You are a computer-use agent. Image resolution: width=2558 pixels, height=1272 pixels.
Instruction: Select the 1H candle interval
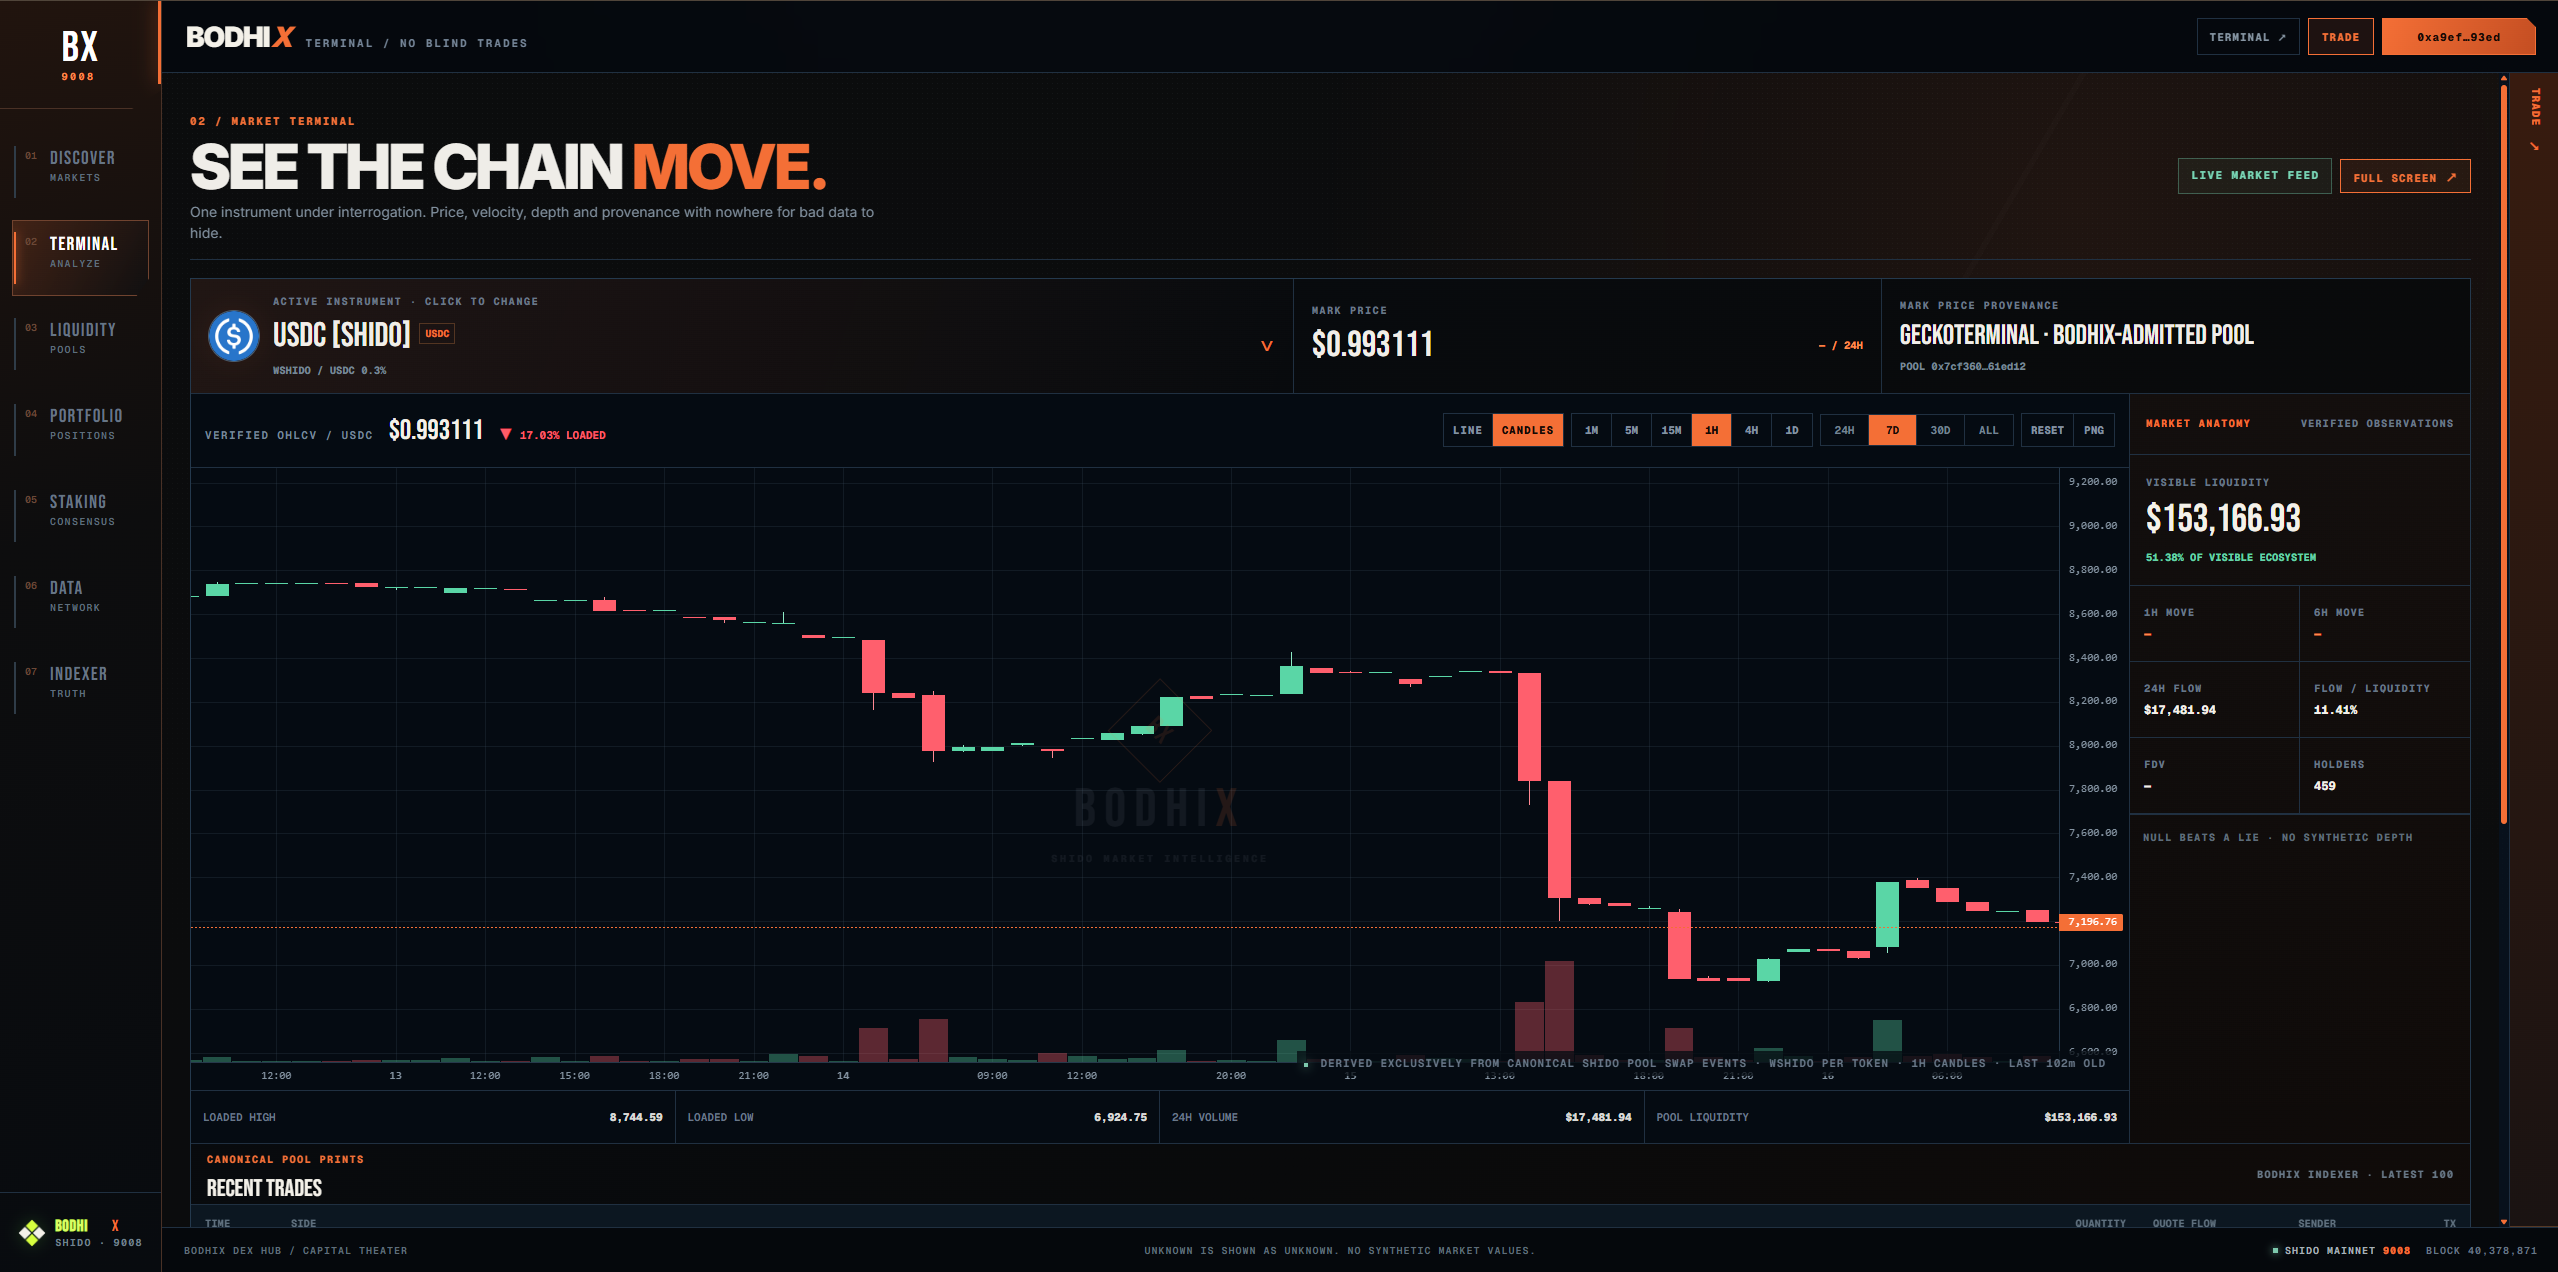[x=1711, y=430]
